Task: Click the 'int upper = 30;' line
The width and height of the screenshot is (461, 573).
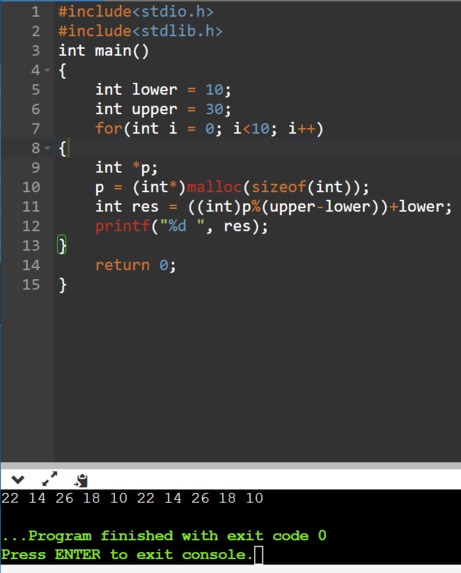Action: 163,109
